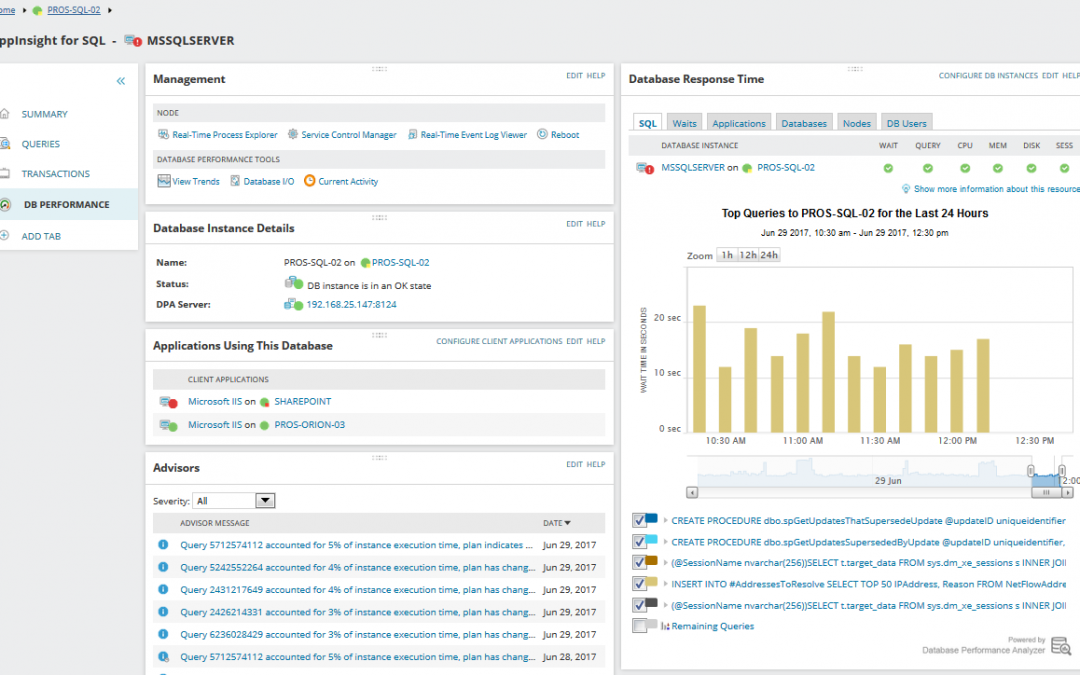Click the WAIT status green check icon
This screenshot has width=1080, height=675.
pyautogui.click(x=888, y=168)
